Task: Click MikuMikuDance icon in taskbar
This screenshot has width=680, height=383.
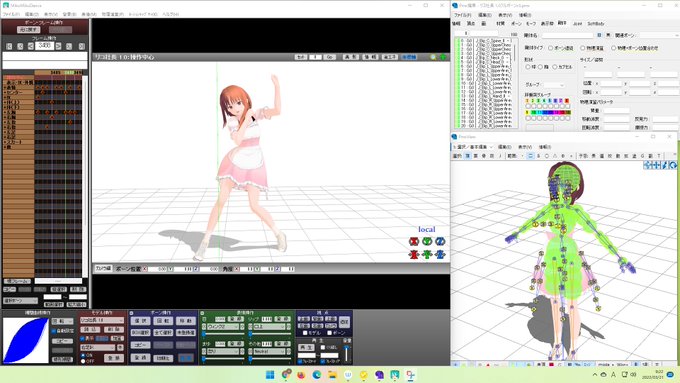Action: tap(395, 374)
